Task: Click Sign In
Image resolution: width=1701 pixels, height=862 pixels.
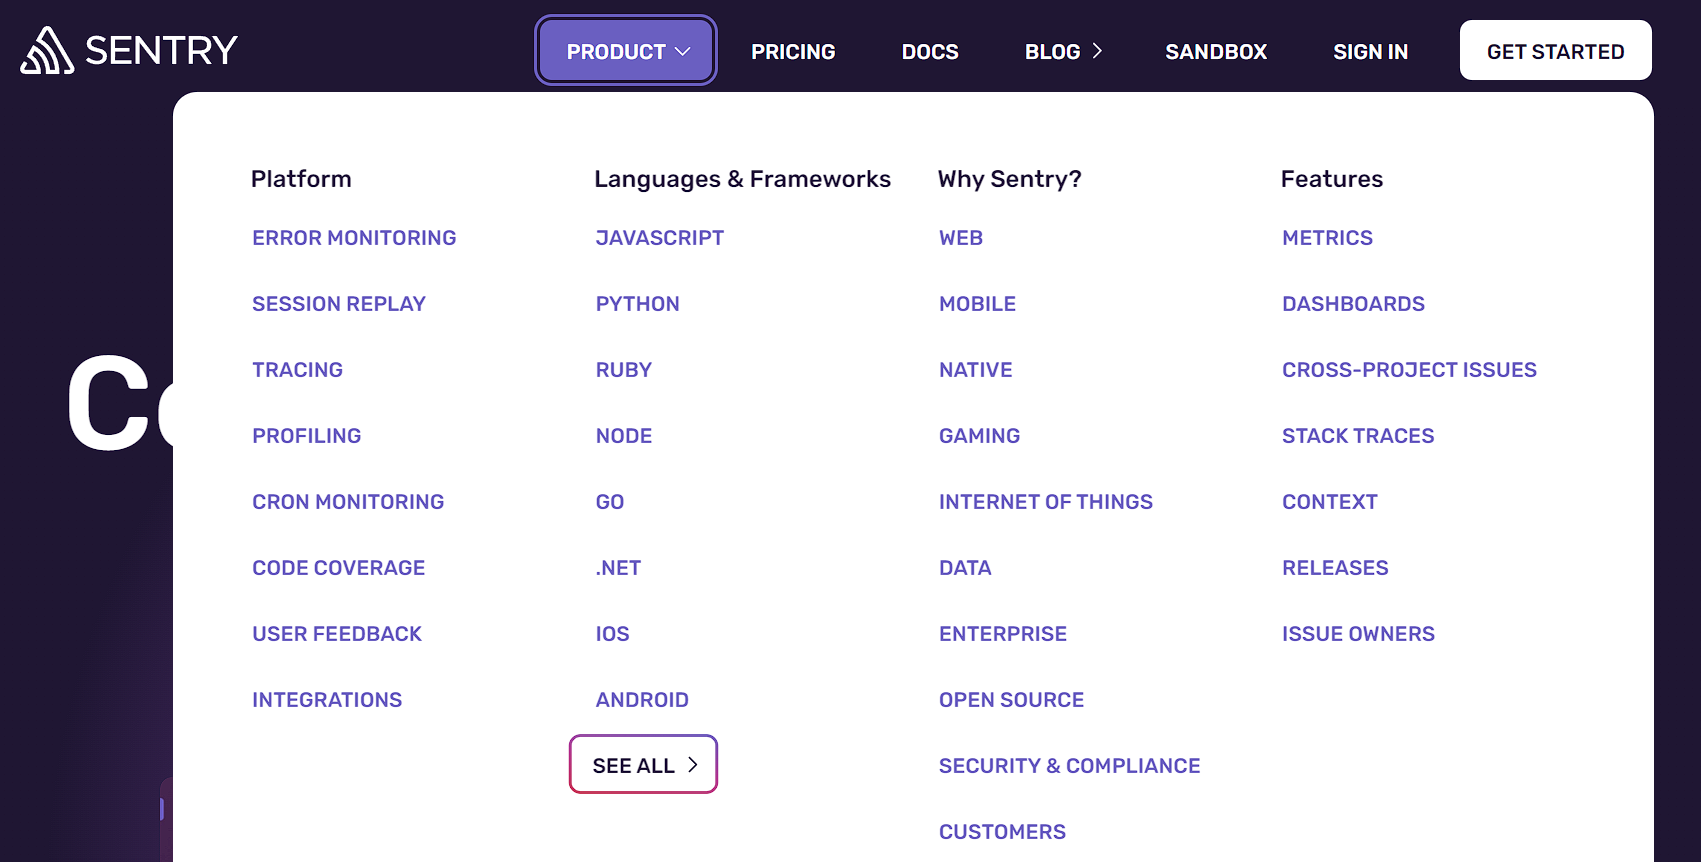Action: [x=1370, y=52]
